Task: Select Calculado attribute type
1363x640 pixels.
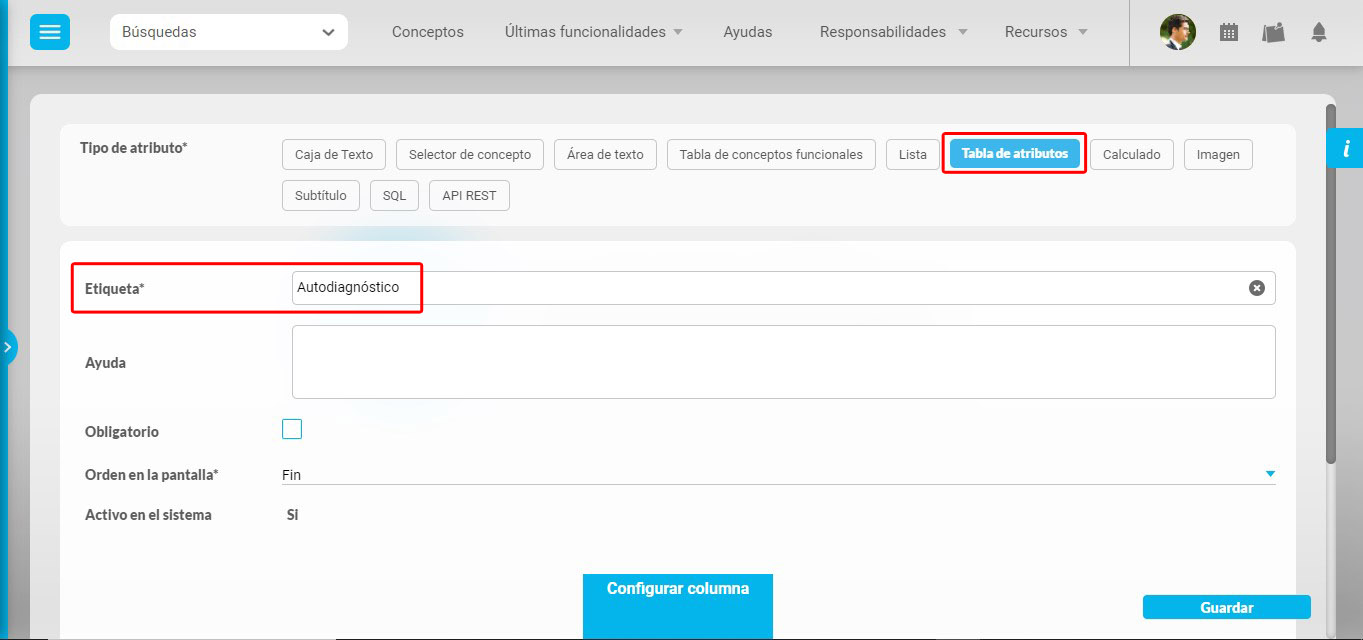Action: click(1132, 155)
